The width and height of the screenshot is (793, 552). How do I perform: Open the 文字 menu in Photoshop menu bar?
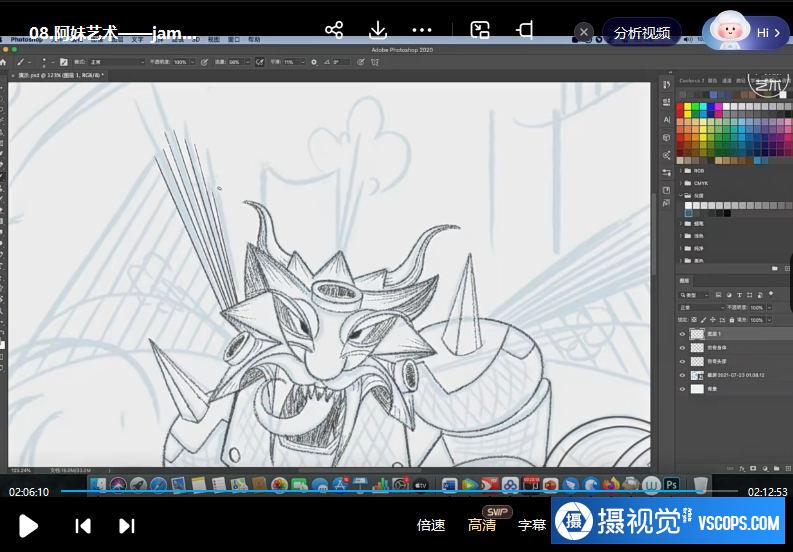click(138, 39)
